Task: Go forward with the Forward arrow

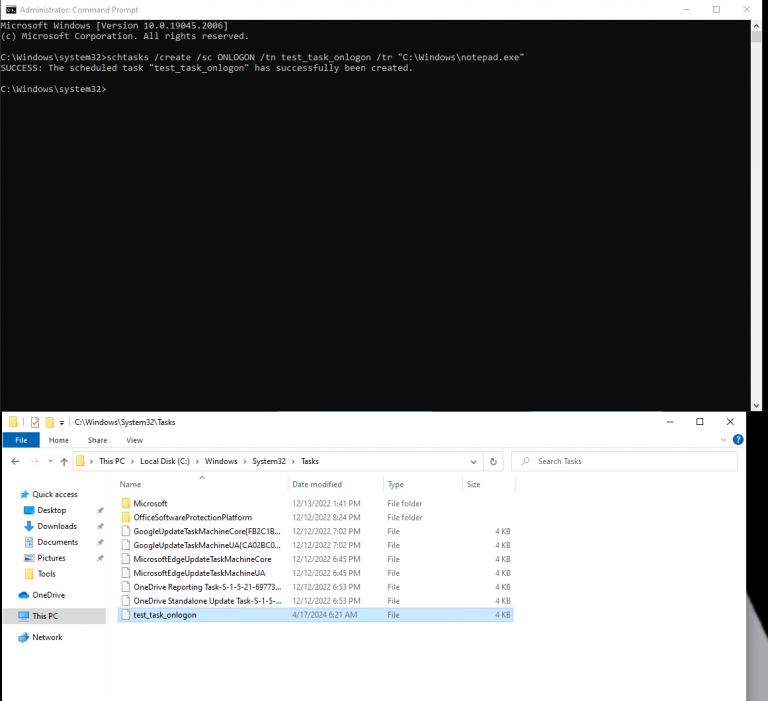Action: point(34,461)
